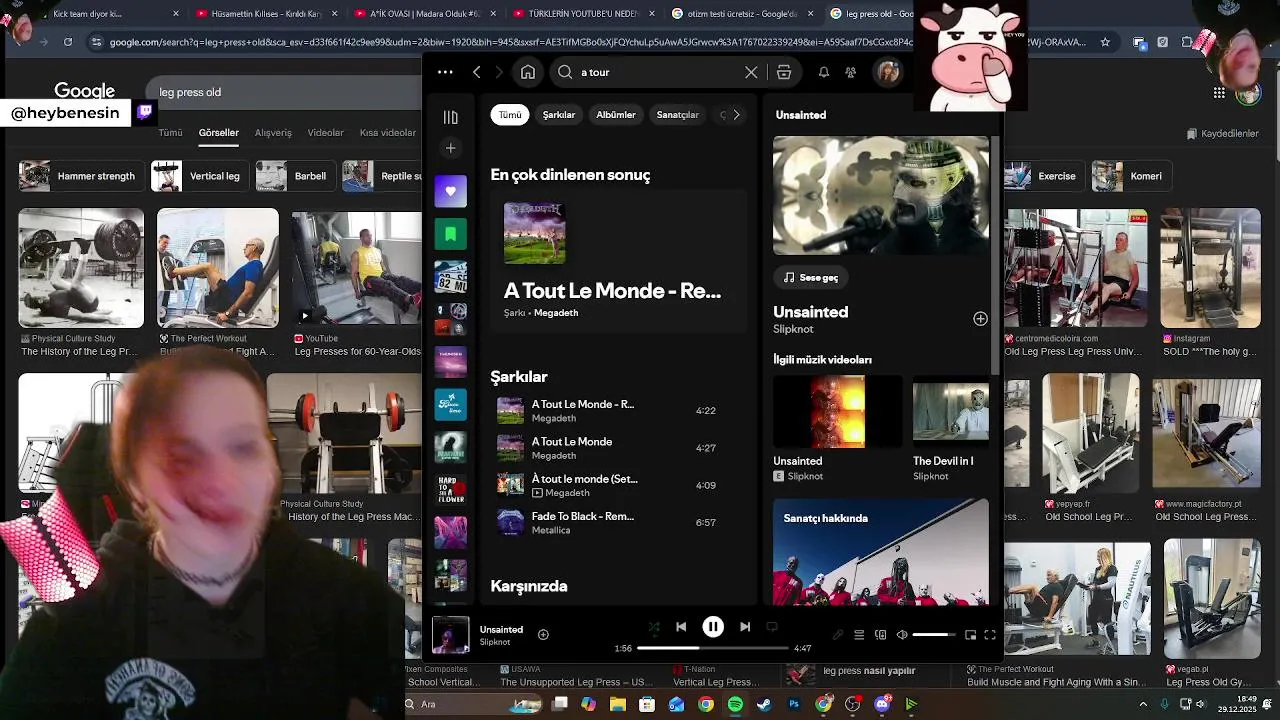Open Your Library in Spotify sidebar
1280x720 pixels.
(451, 117)
